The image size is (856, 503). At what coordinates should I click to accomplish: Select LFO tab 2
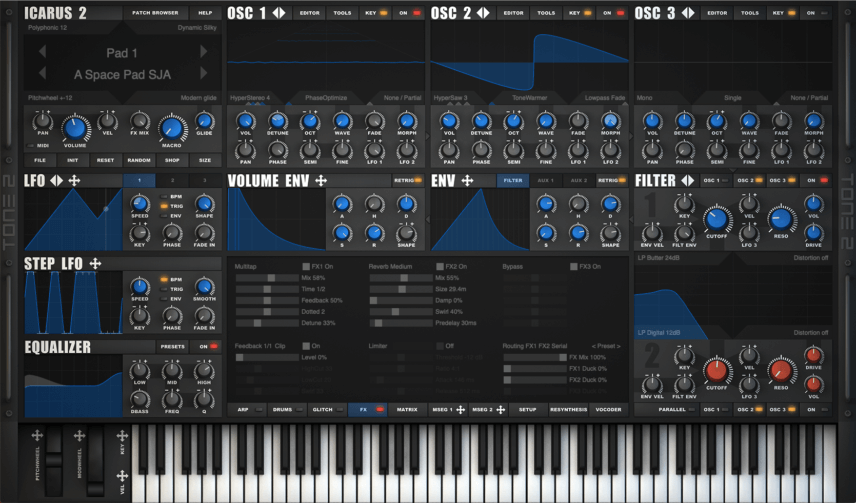click(173, 180)
